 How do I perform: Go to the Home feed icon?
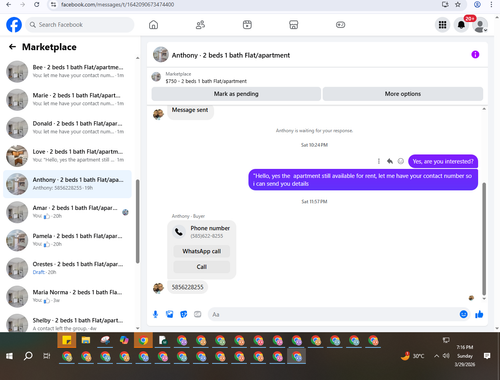tap(153, 25)
